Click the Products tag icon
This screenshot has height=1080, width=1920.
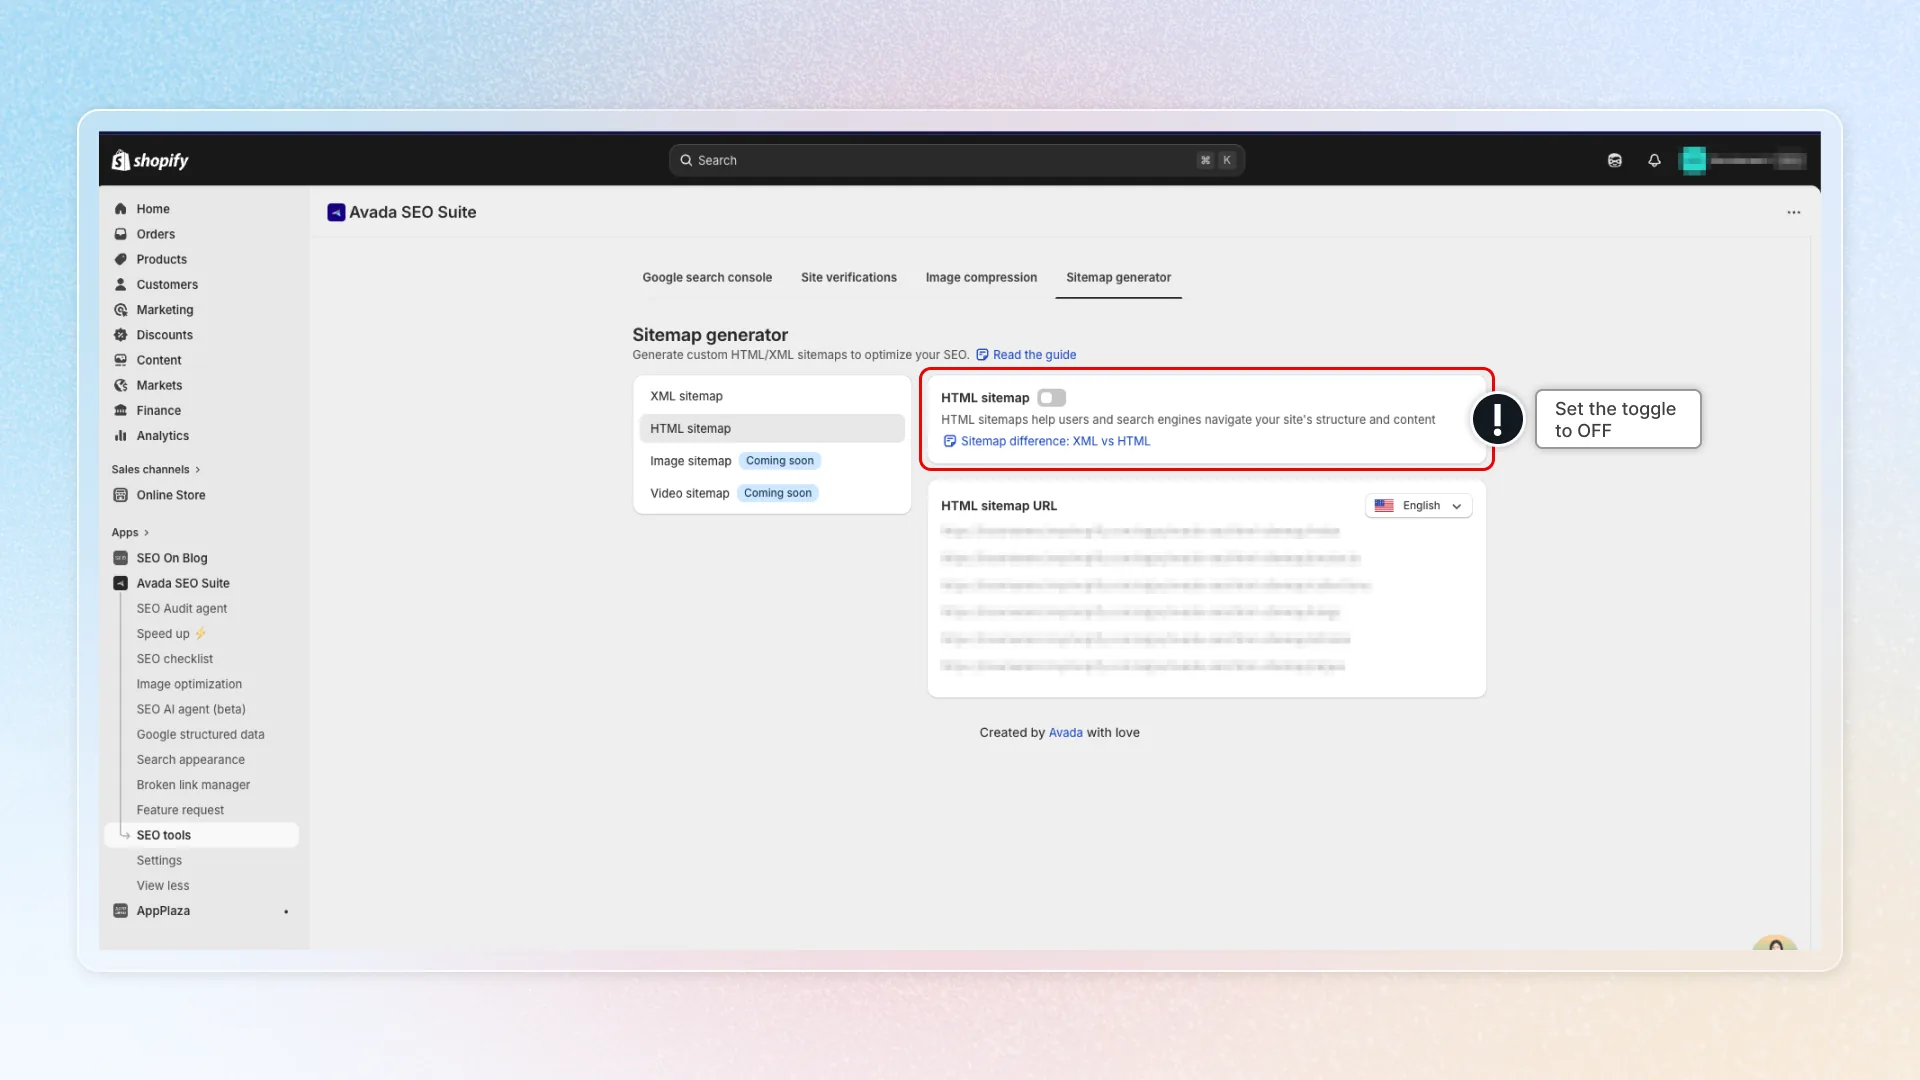point(120,259)
